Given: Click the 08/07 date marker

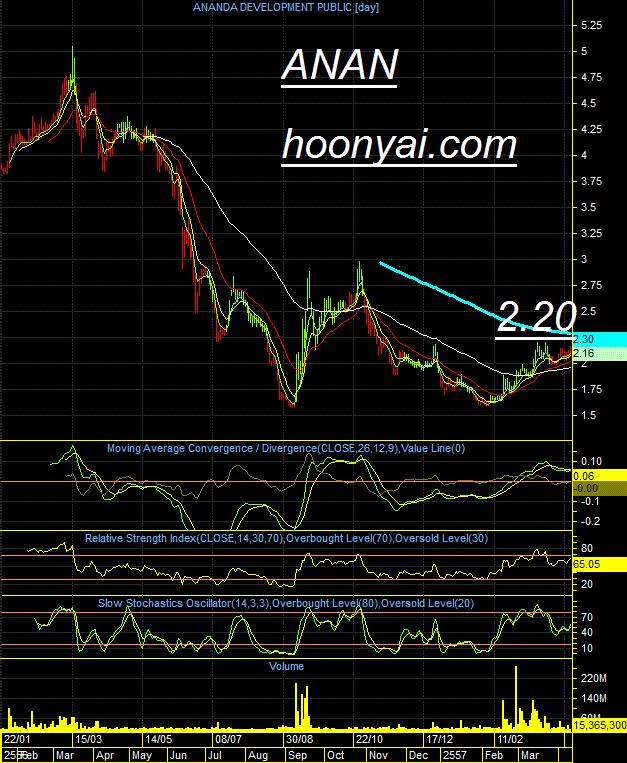Looking at the screenshot, I should [x=229, y=740].
